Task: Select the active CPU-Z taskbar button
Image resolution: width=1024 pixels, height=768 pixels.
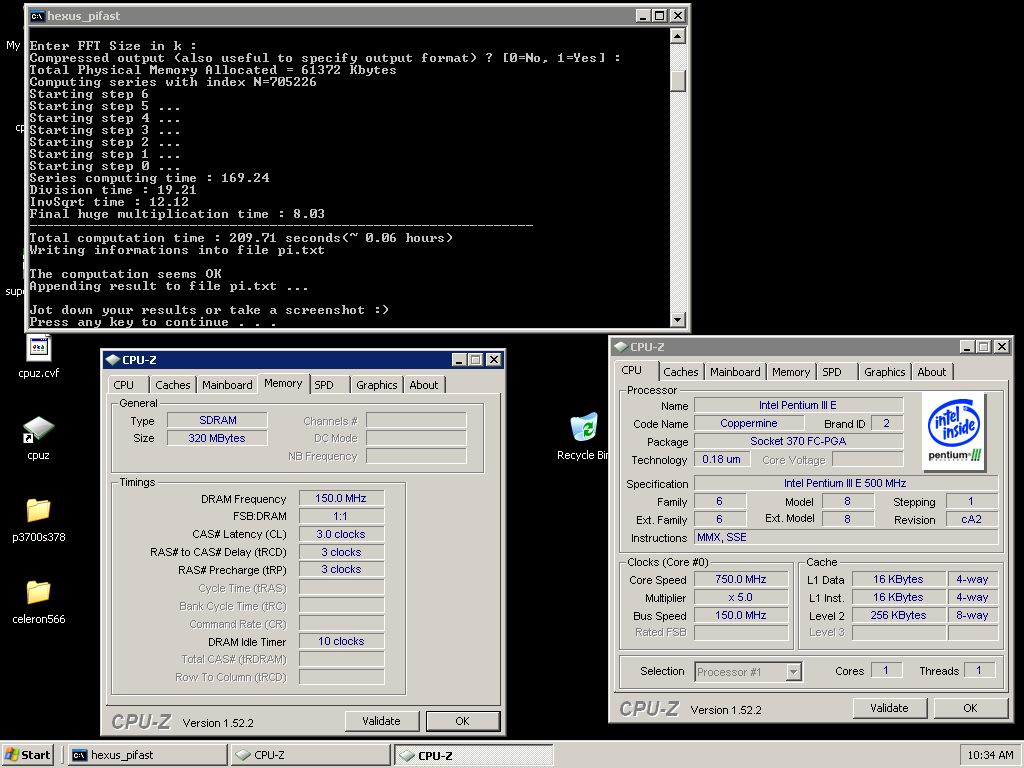Action: 474,755
